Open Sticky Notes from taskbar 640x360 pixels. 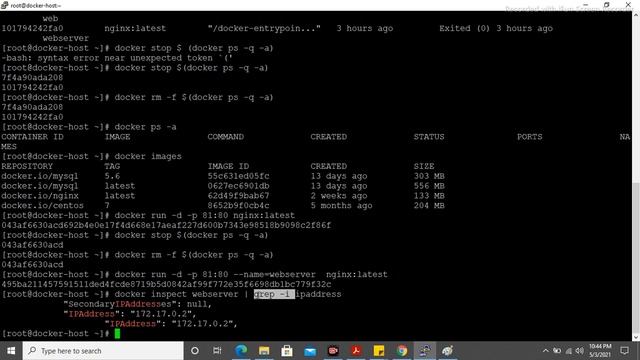[379, 351]
